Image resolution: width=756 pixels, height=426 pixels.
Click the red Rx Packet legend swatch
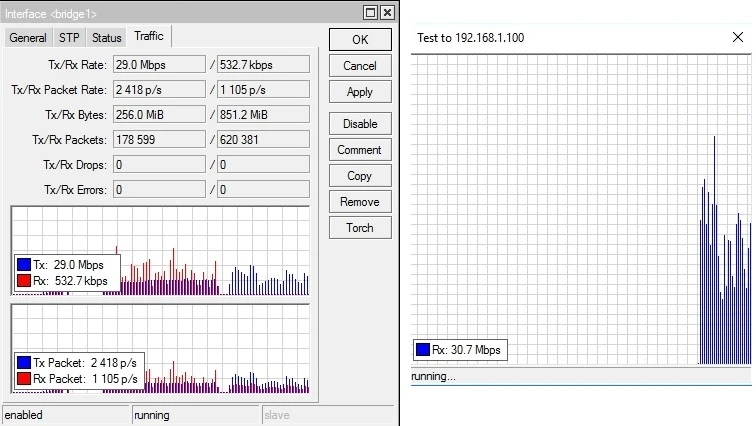(x=23, y=380)
